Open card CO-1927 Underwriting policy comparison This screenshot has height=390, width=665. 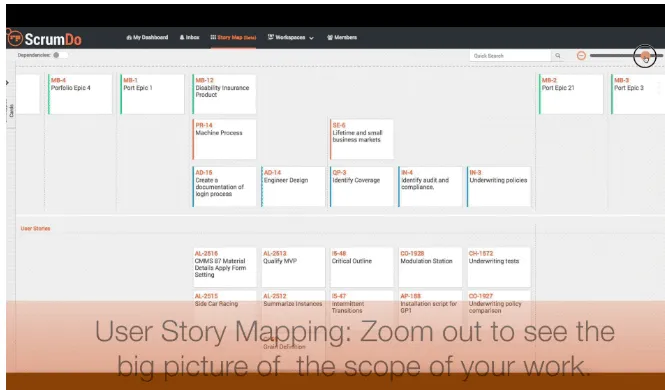tap(499, 309)
